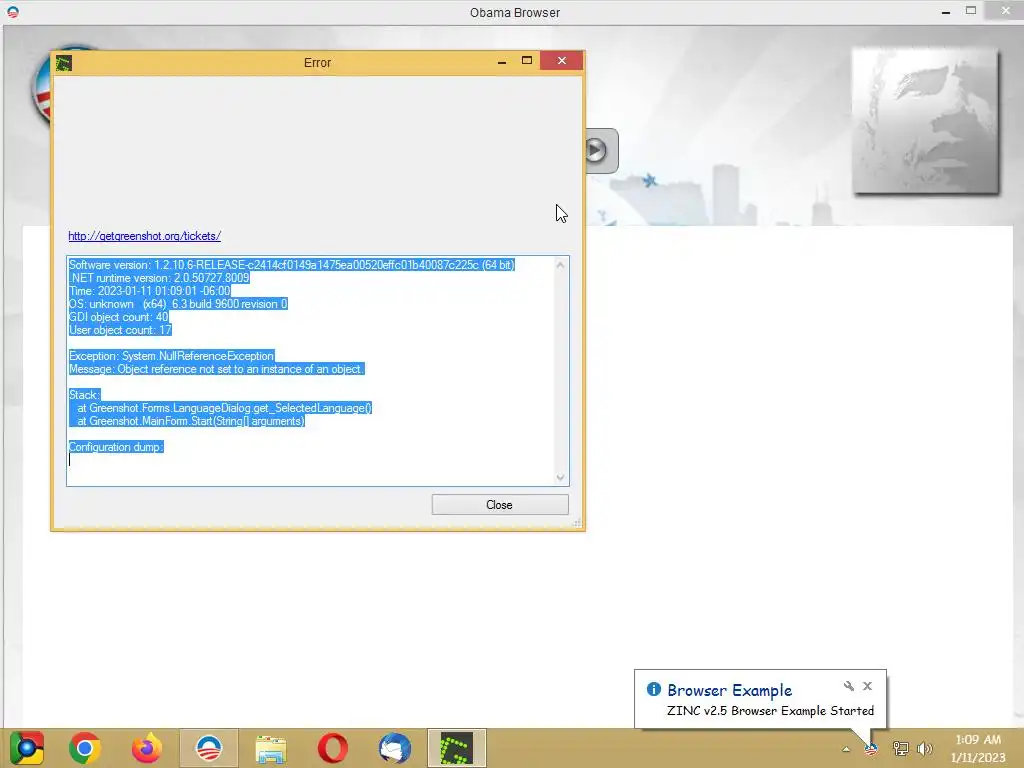The height and width of the screenshot is (768, 1024).
Task: Click the 'Exception: System.NullReferenceException' line
Action: 171,356
